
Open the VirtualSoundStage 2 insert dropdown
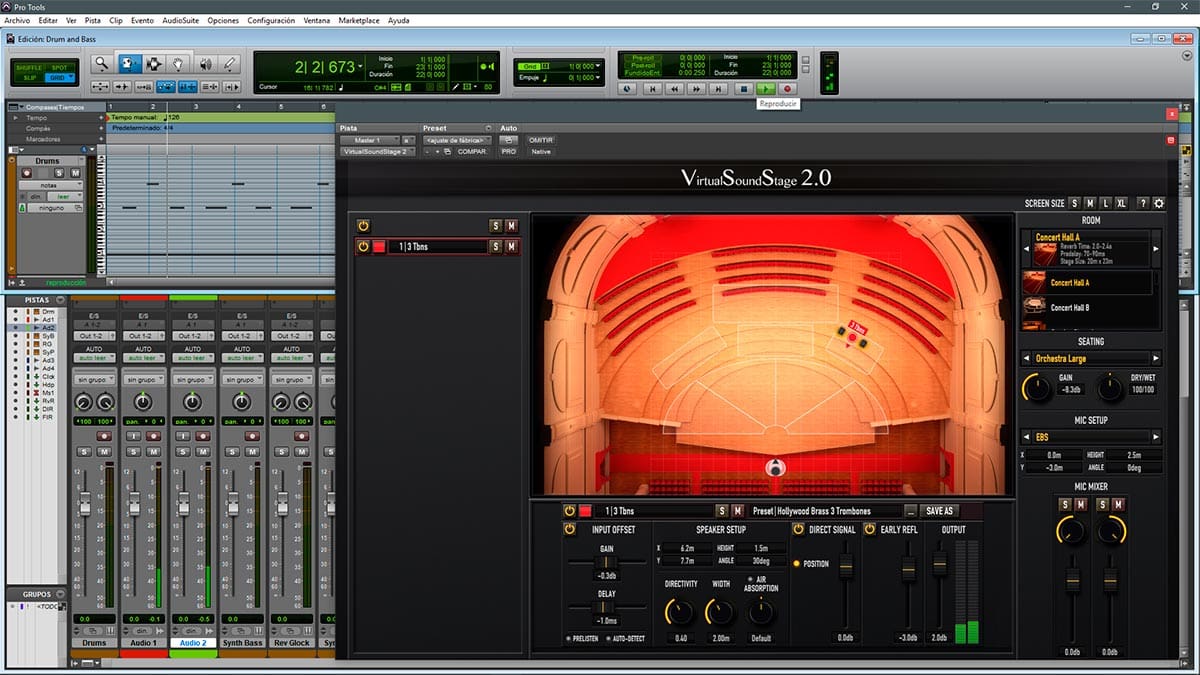tap(377, 152)
